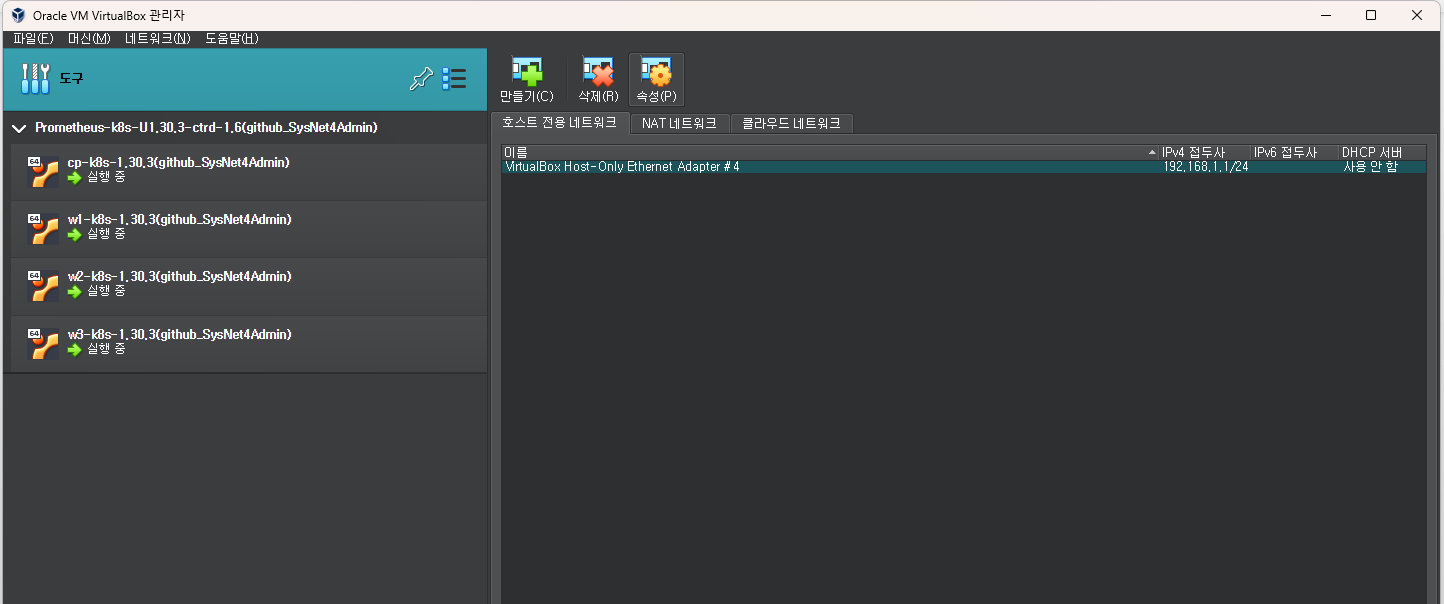Click running-state arrow of w3-k8s VM
This screenshot has height=604, width=1444.
[75, 349]
